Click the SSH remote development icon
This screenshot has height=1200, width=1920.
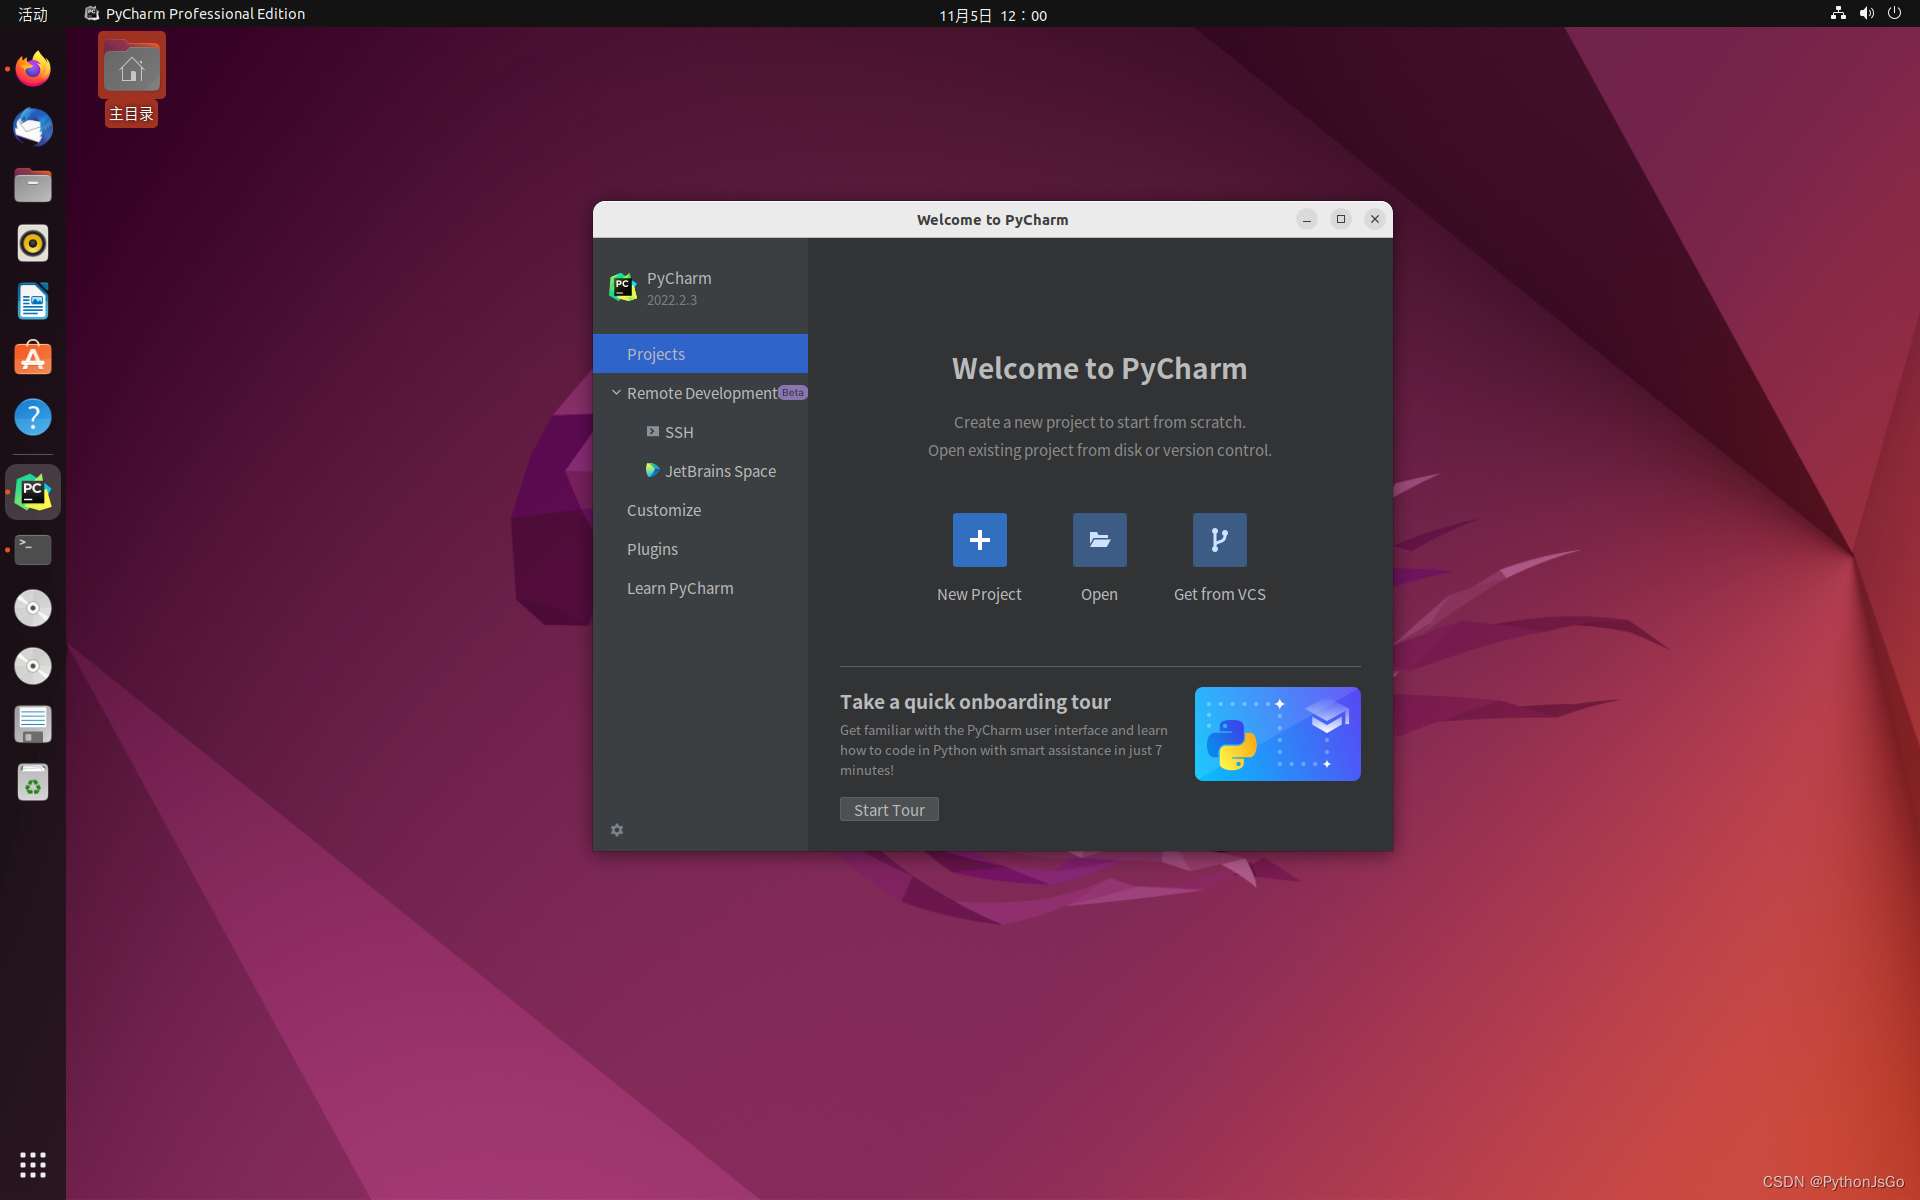pyautogui.click(x=651, y=431)
